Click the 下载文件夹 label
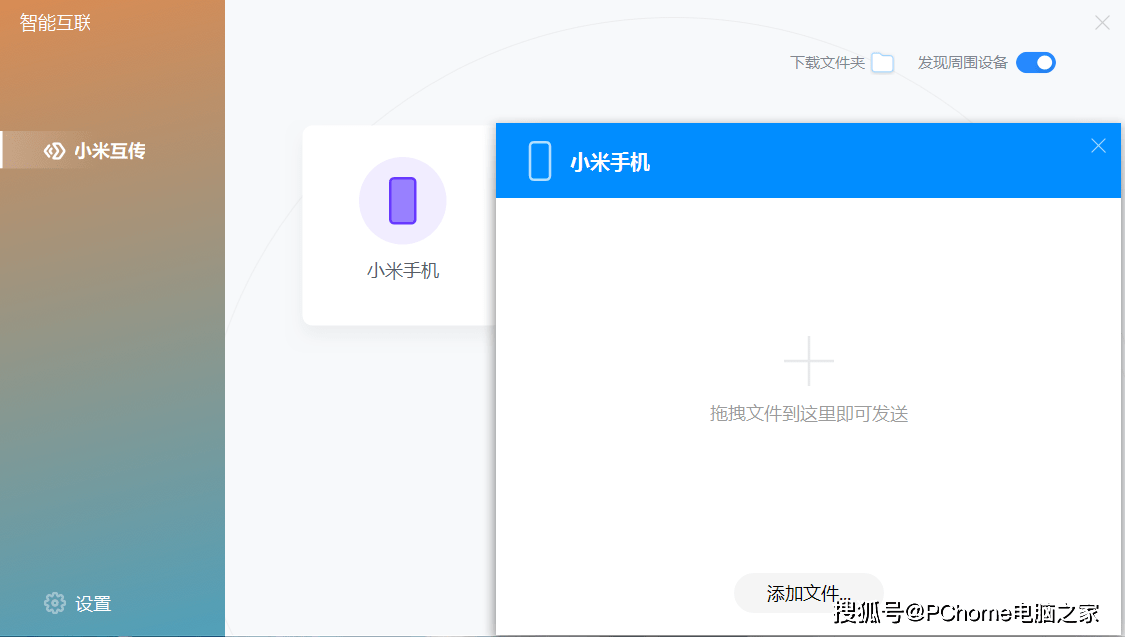Screen dimensions: 1125x637 827,63
